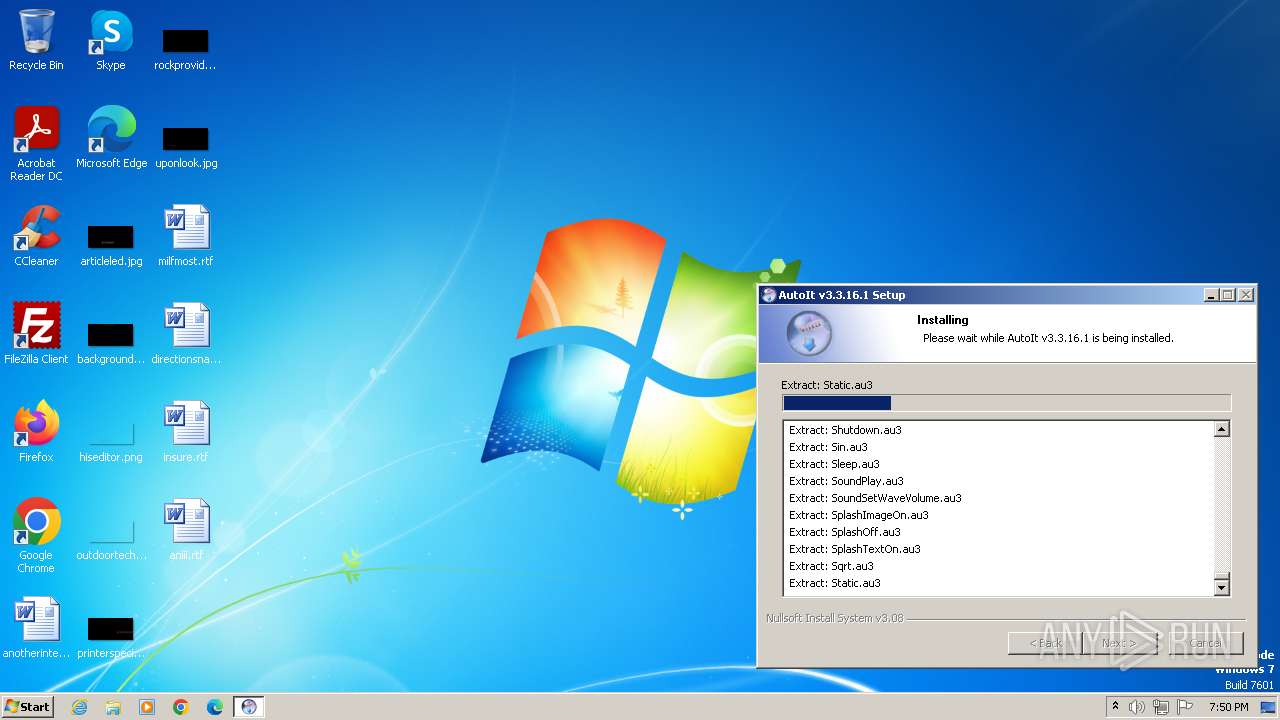Open network status tray icon
This screenshot has height=720, width=1280.
coord(1161,707)
